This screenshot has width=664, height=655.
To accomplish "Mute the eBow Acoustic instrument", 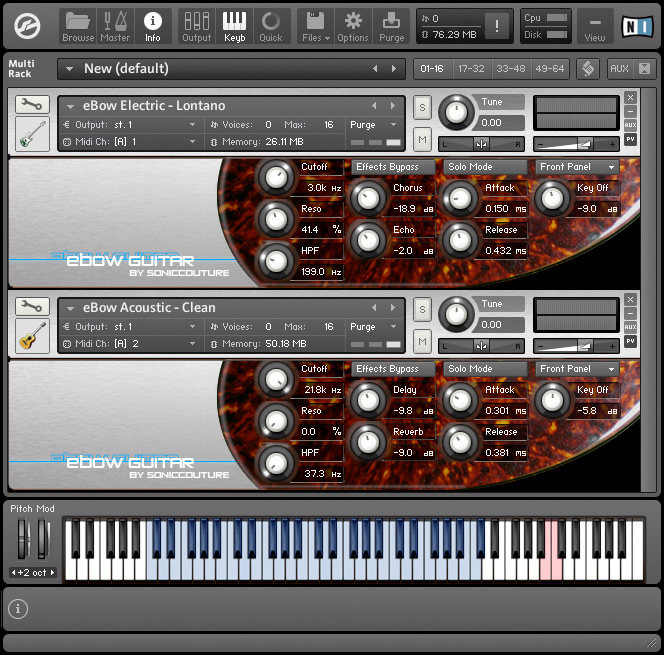I will [422, 341].
